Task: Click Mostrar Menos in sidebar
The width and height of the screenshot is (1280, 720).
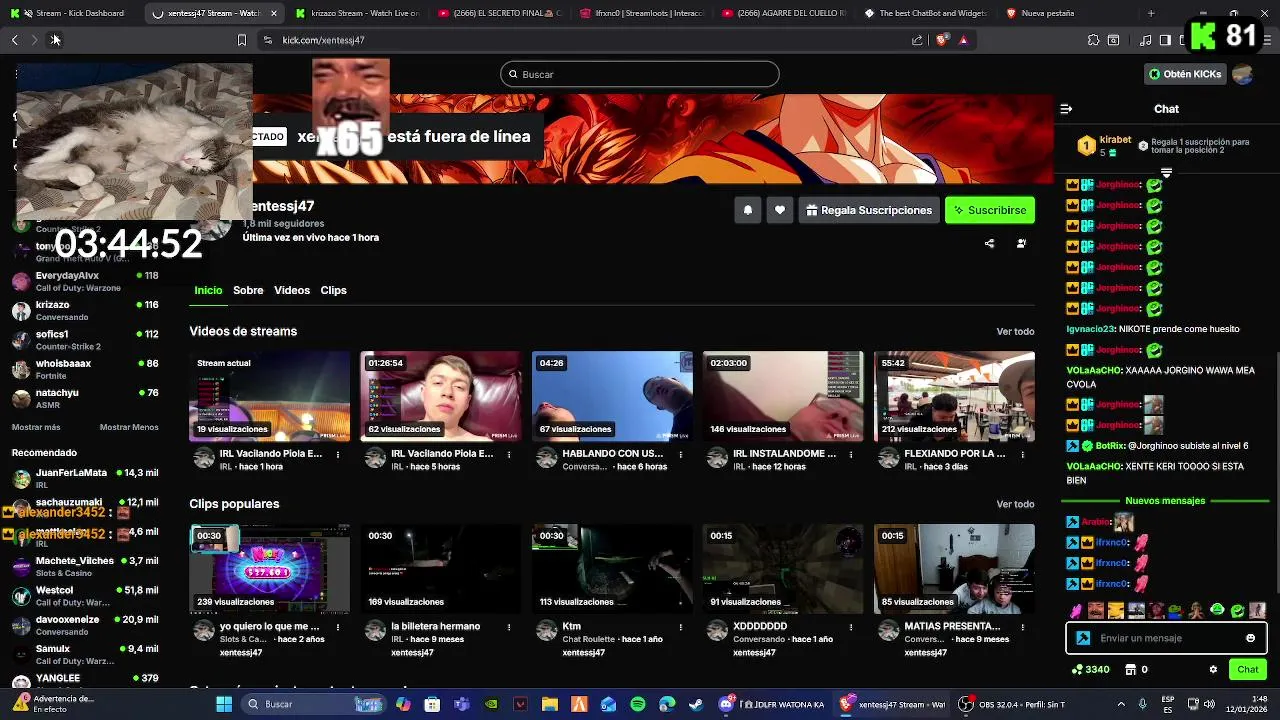Action: click(129, 427)
